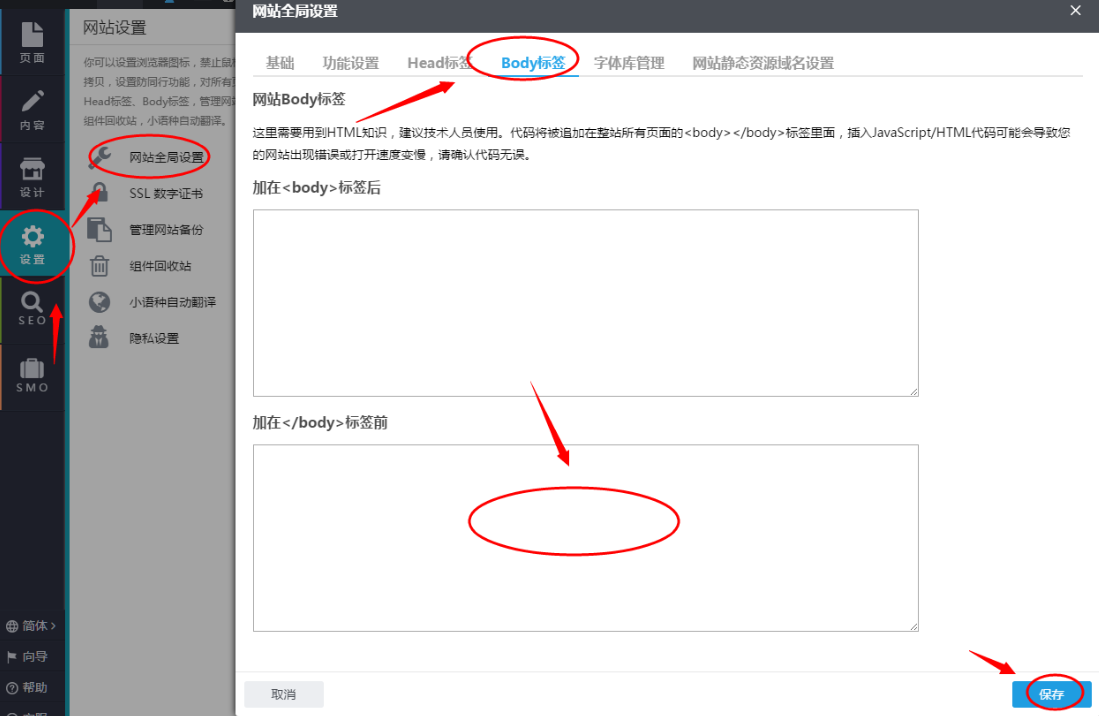
Task: Select the 组件回收站 trash icon
Action: coord(99,265)
